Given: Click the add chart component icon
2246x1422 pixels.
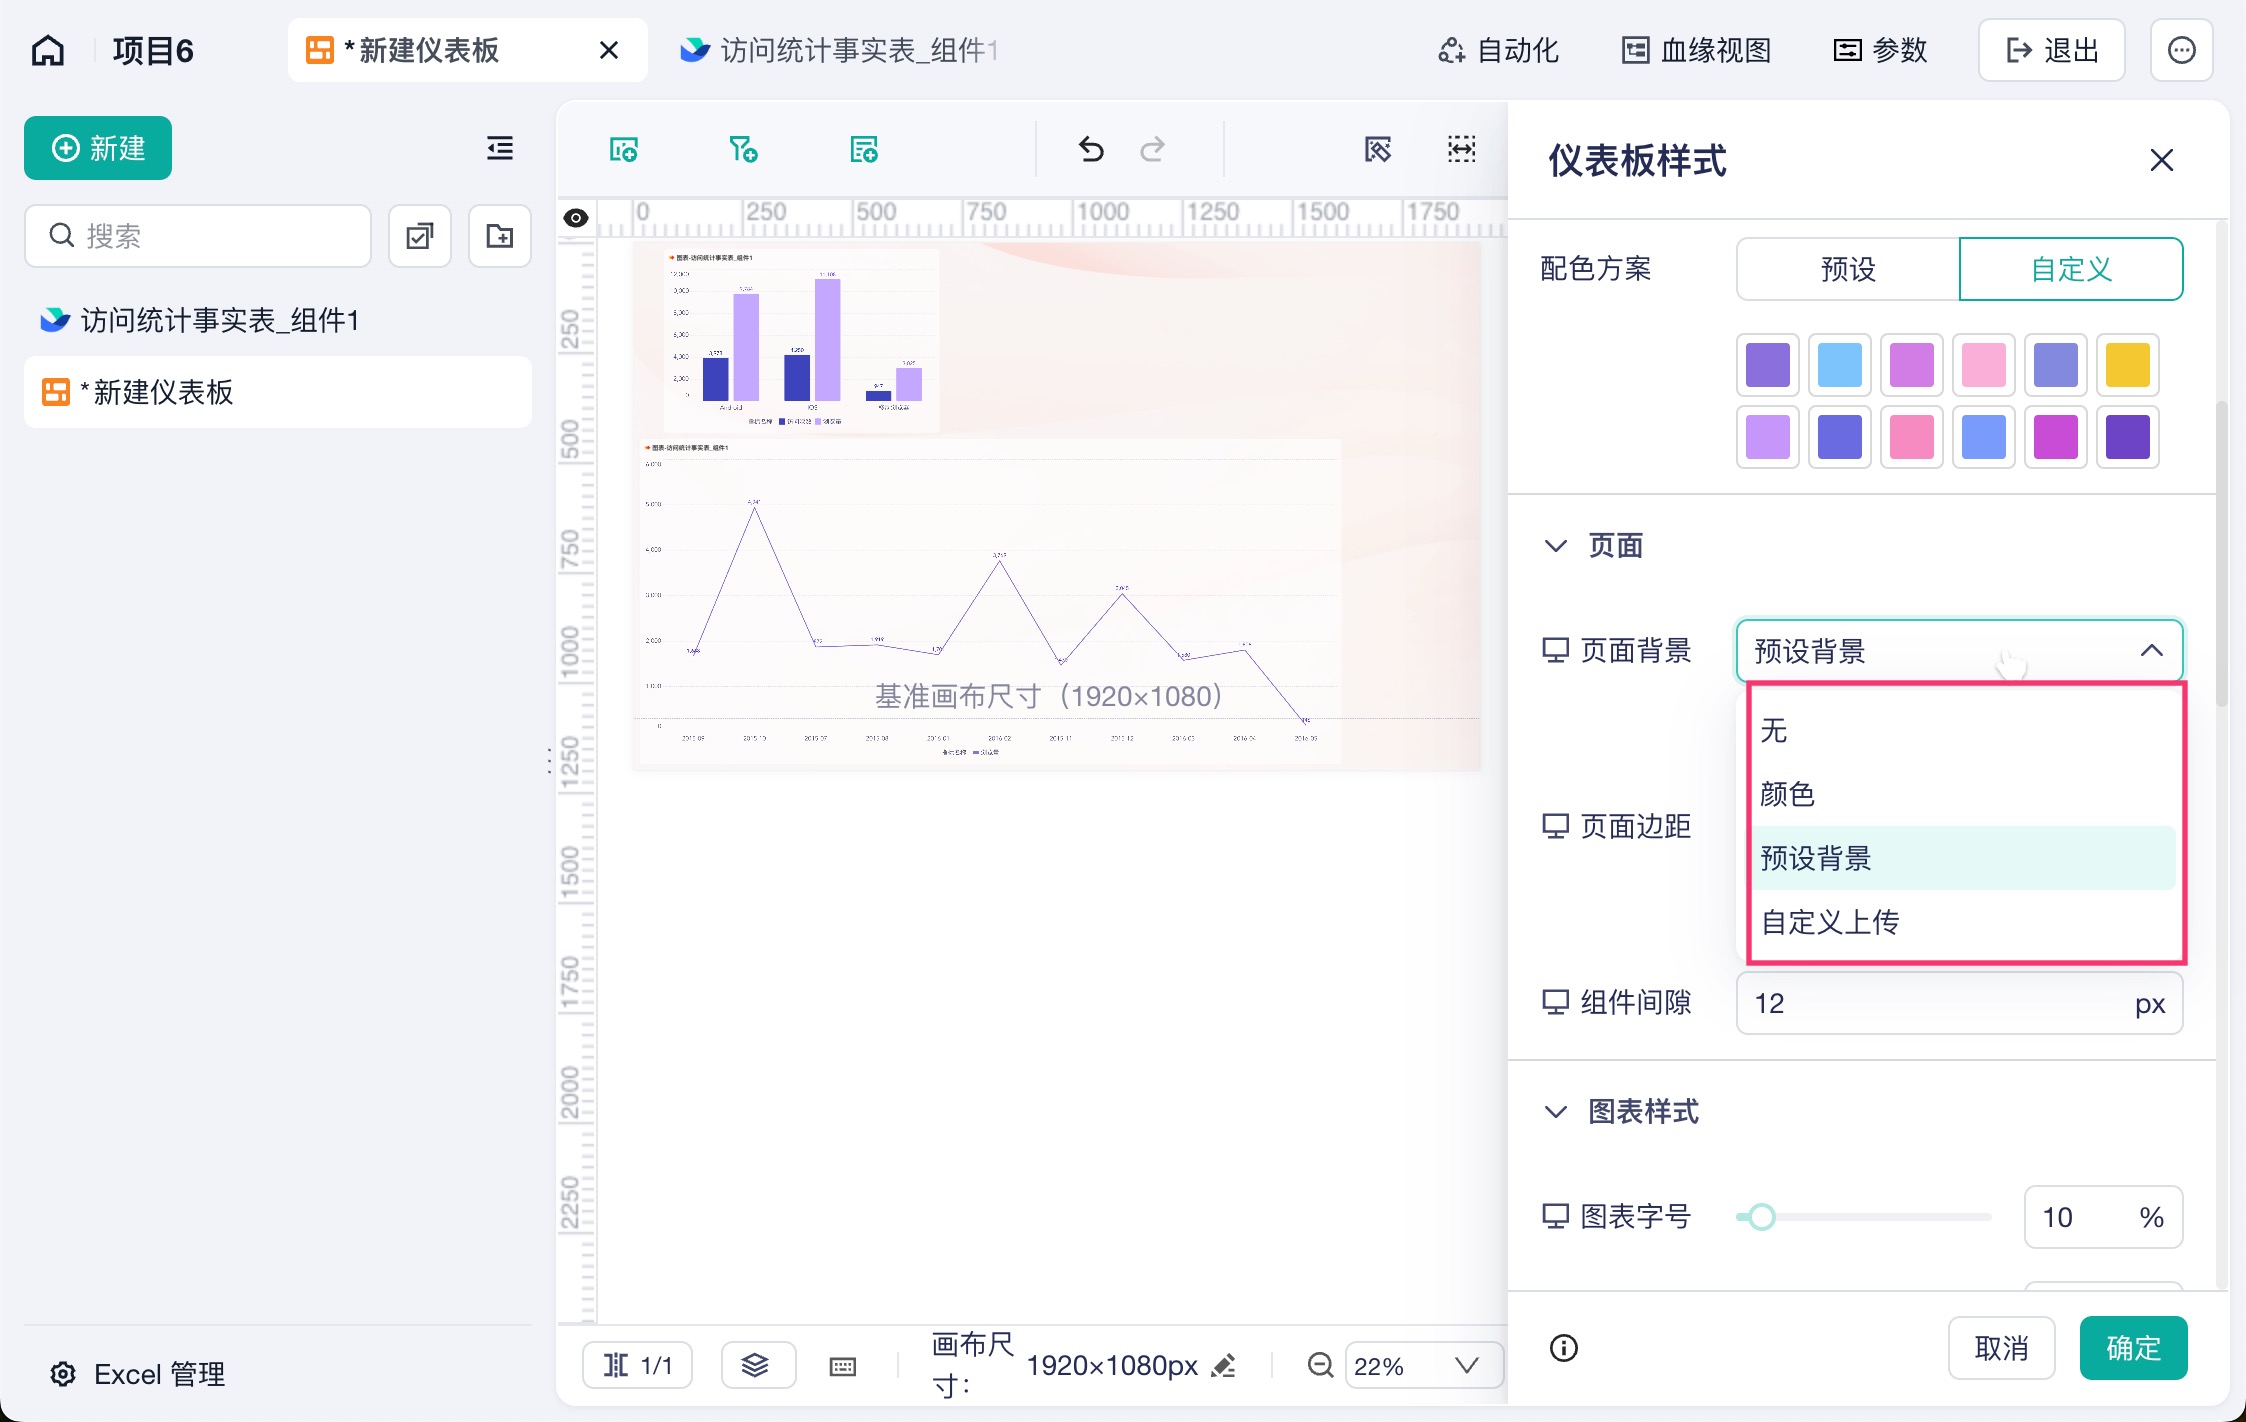Looking at the screenshot, I should pos(623,150).
